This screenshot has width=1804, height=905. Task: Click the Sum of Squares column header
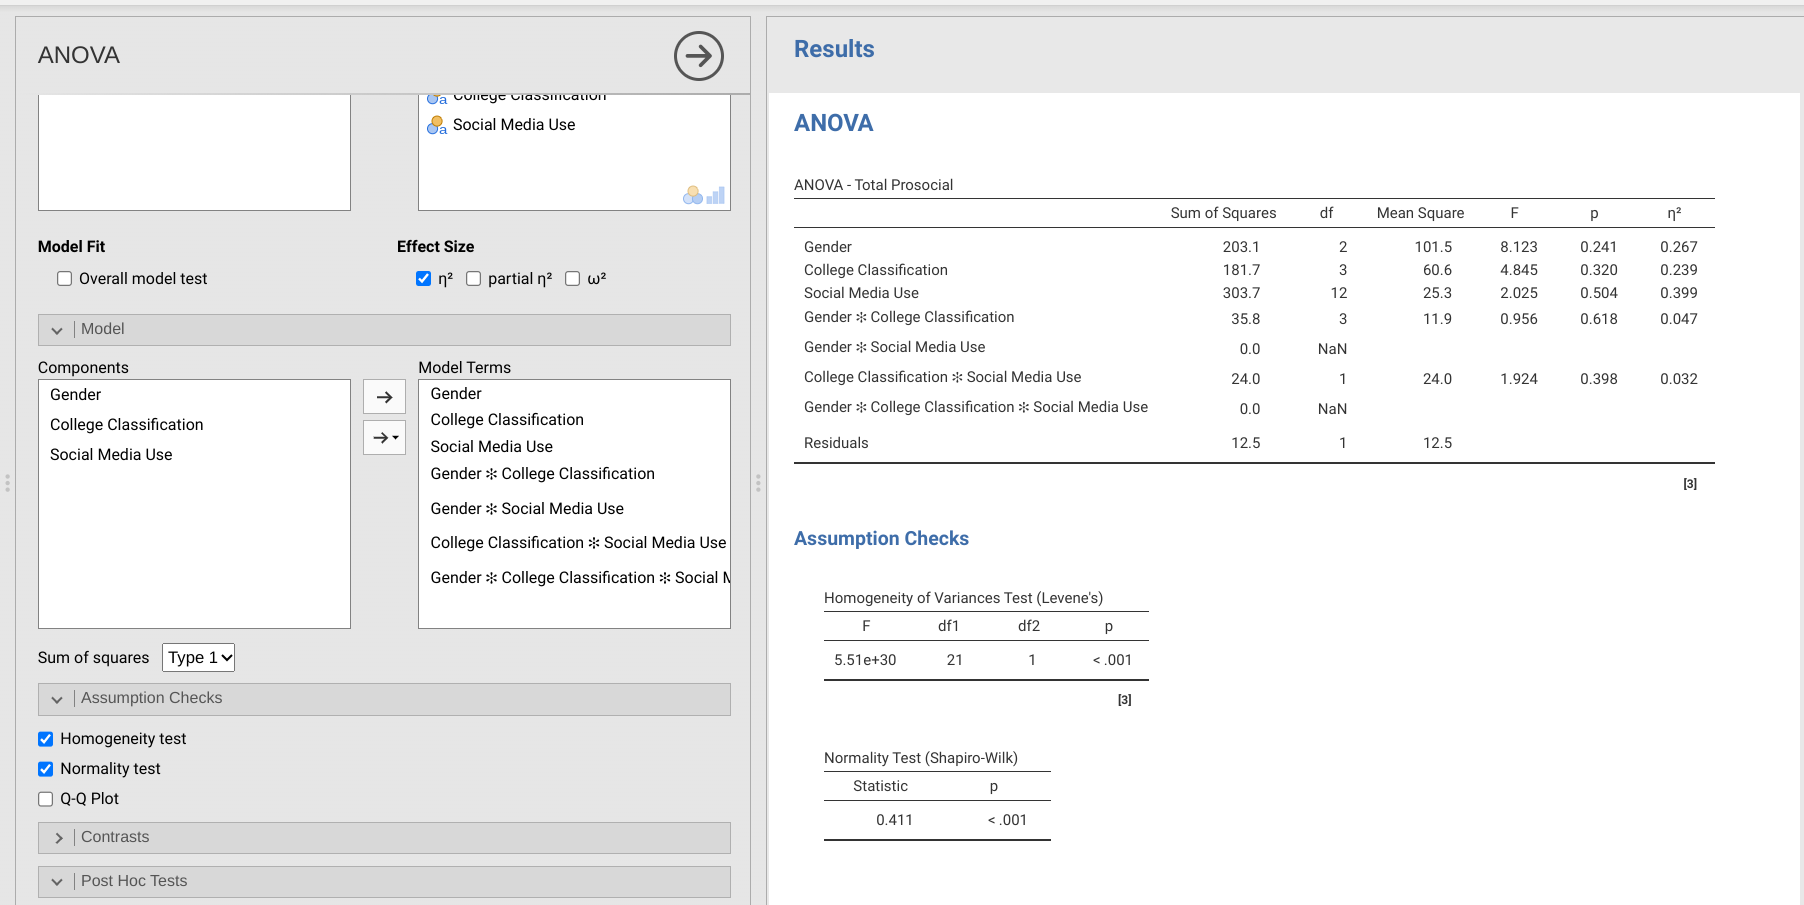click(x=1223, y=213)
